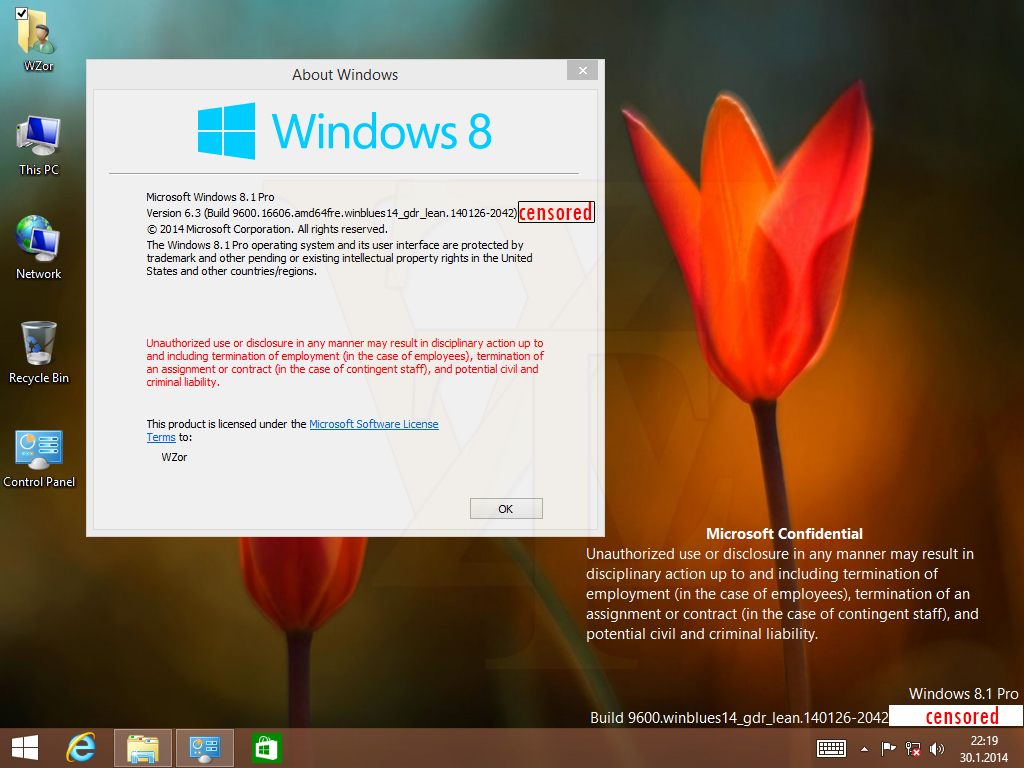This screenshot has height=768, width=1024.
Task: Click licensed user name 'WZor' in dialog
Action: 174,457
